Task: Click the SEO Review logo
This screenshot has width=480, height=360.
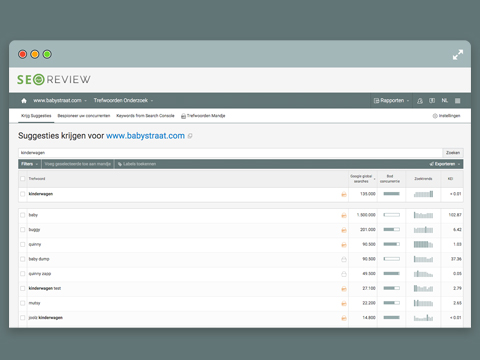Action: [x=54, y=80]
